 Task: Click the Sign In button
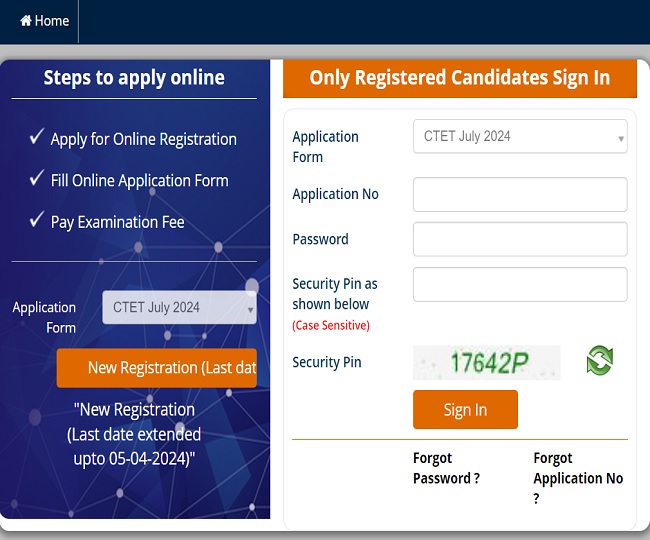[x=465, y=409]
